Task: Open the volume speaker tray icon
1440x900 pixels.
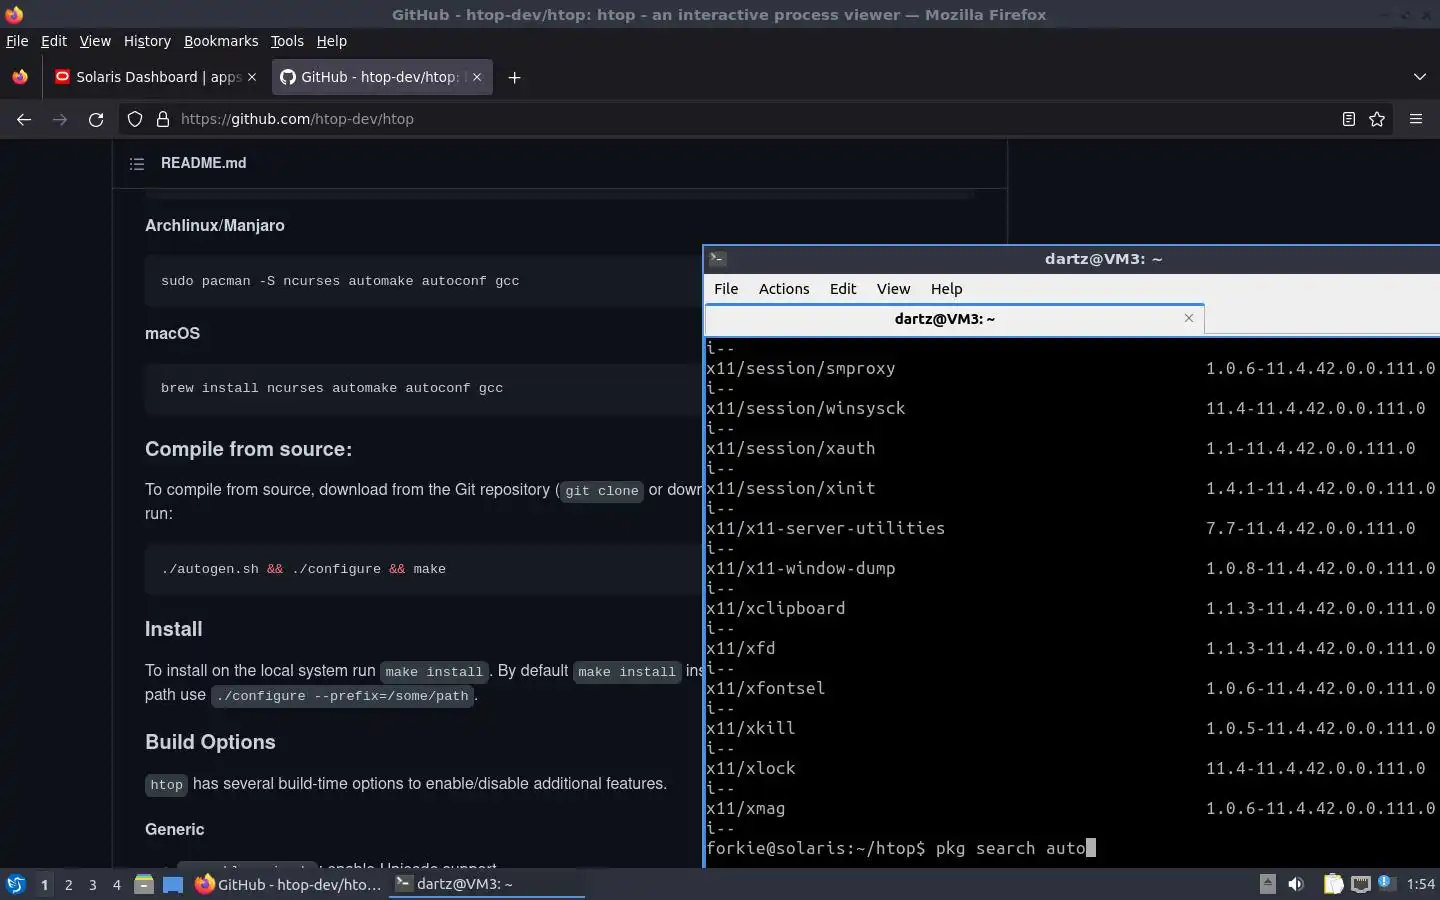Action: [x=1296, y=884]
